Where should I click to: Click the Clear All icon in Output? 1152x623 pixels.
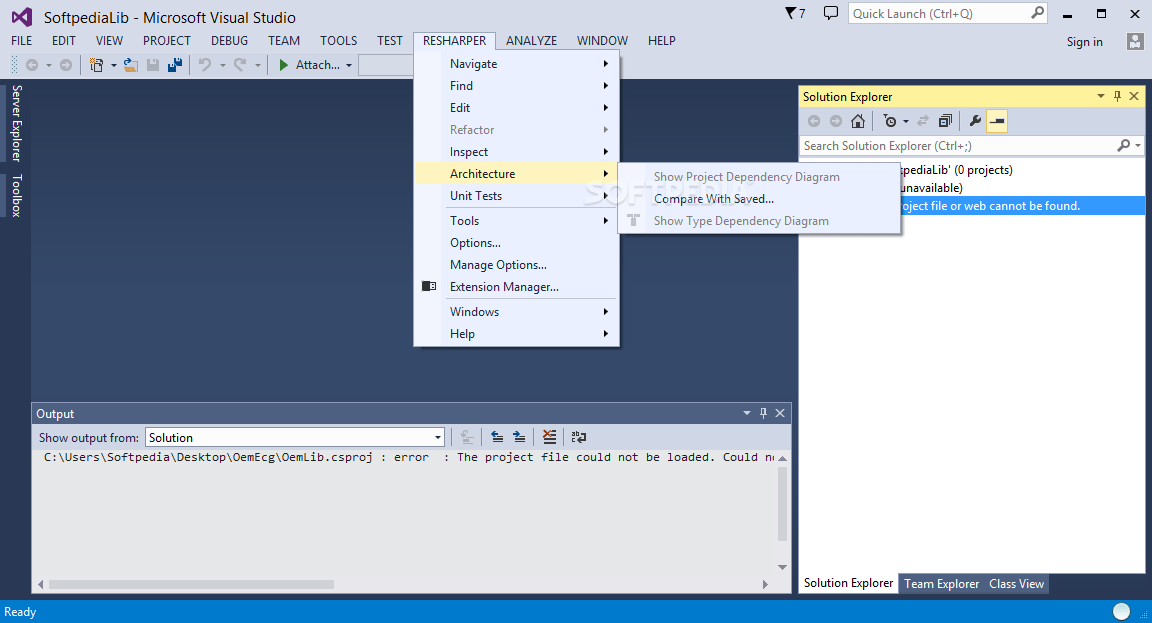point(549,437)
